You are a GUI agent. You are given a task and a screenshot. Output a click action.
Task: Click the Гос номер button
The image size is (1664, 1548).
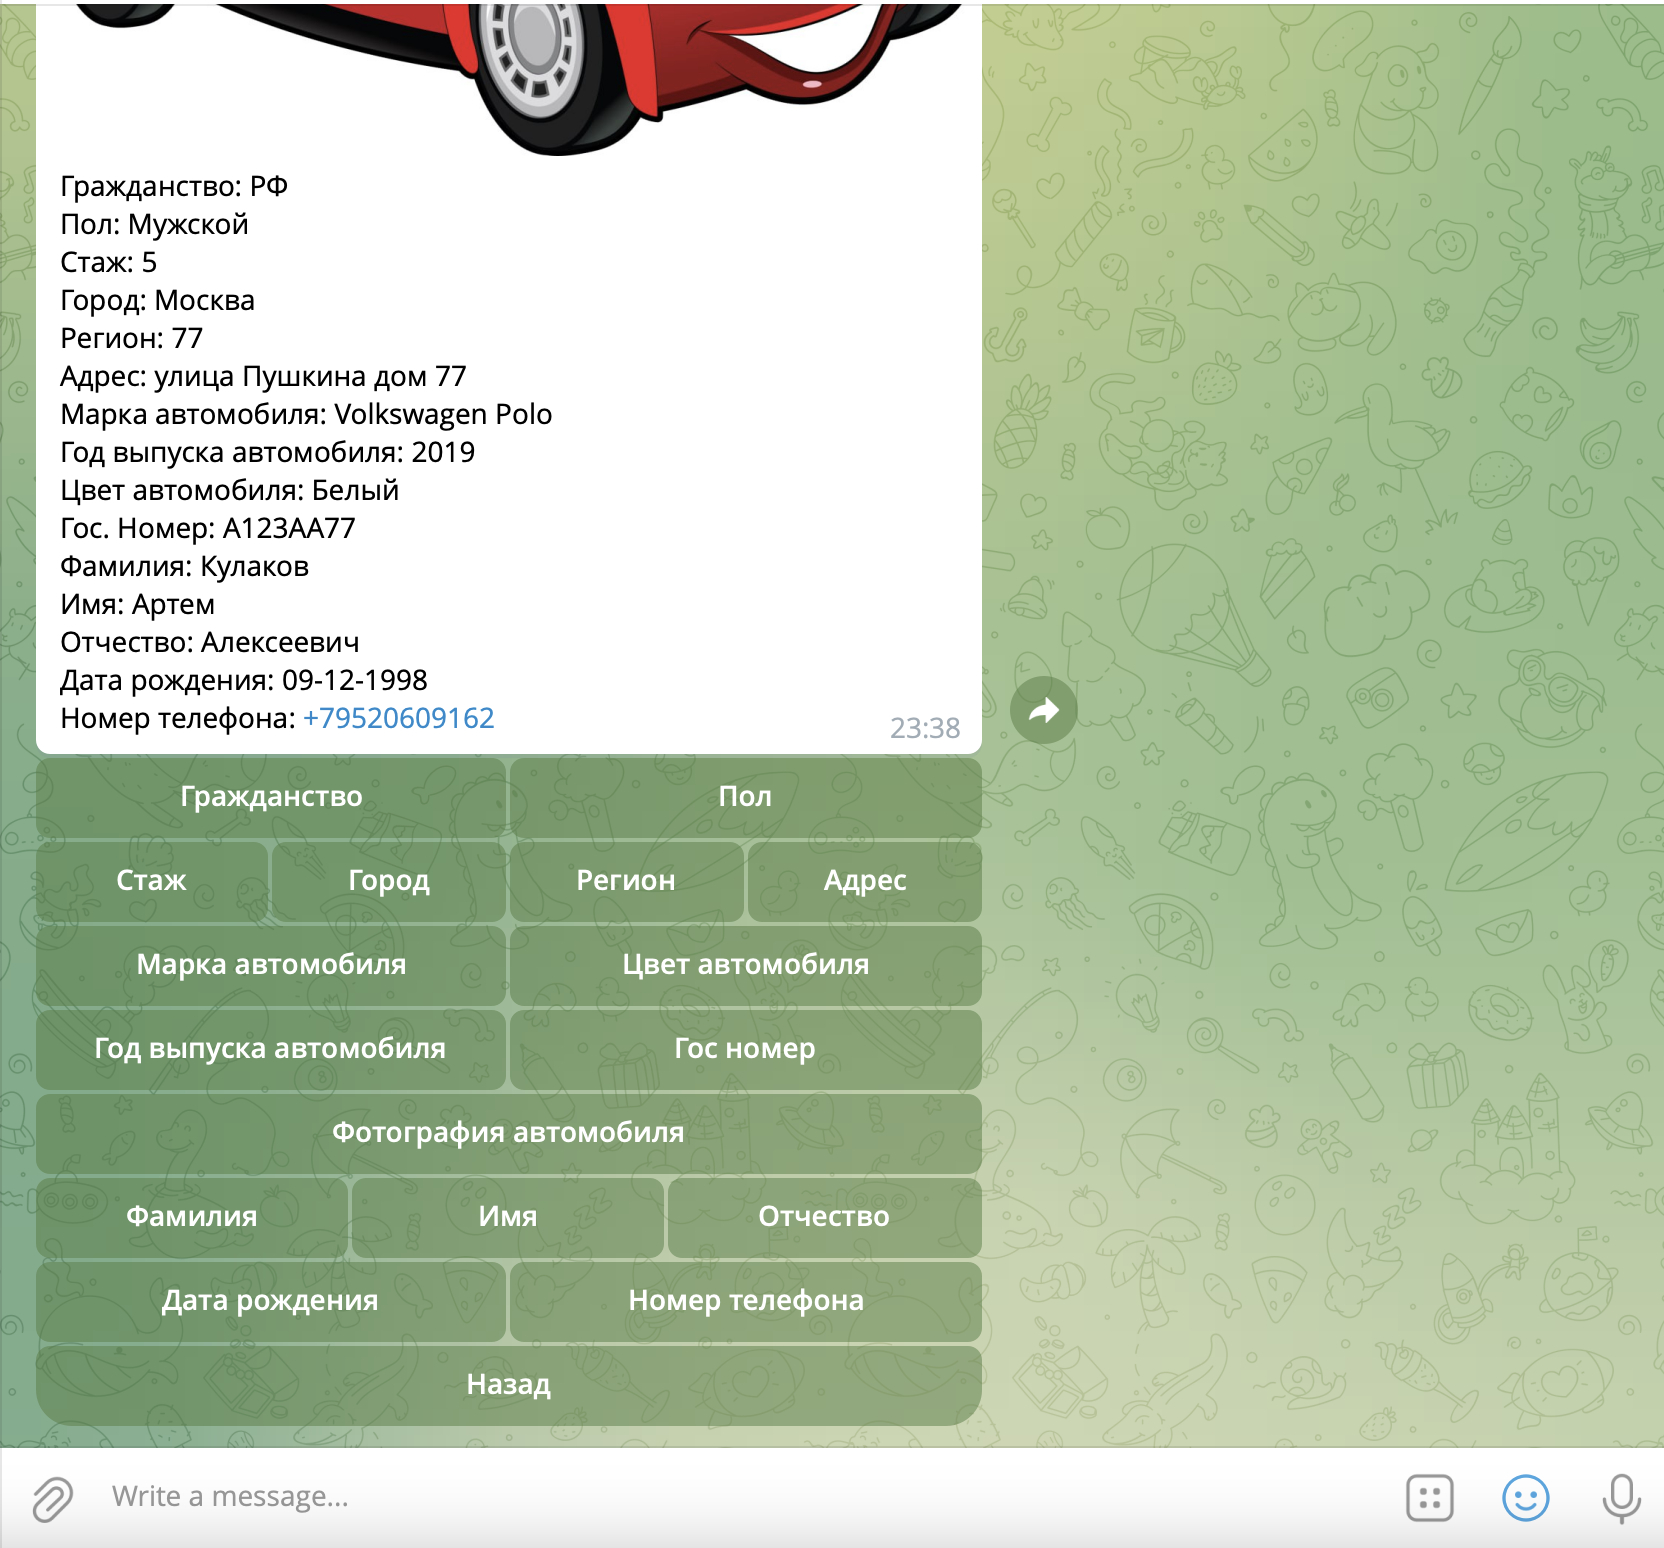pos(745,1049)
